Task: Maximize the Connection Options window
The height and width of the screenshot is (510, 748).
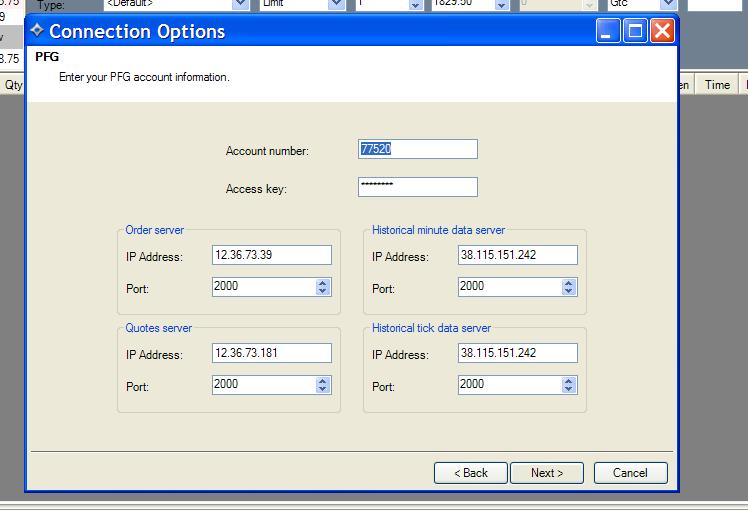Action: click(635, 31)
